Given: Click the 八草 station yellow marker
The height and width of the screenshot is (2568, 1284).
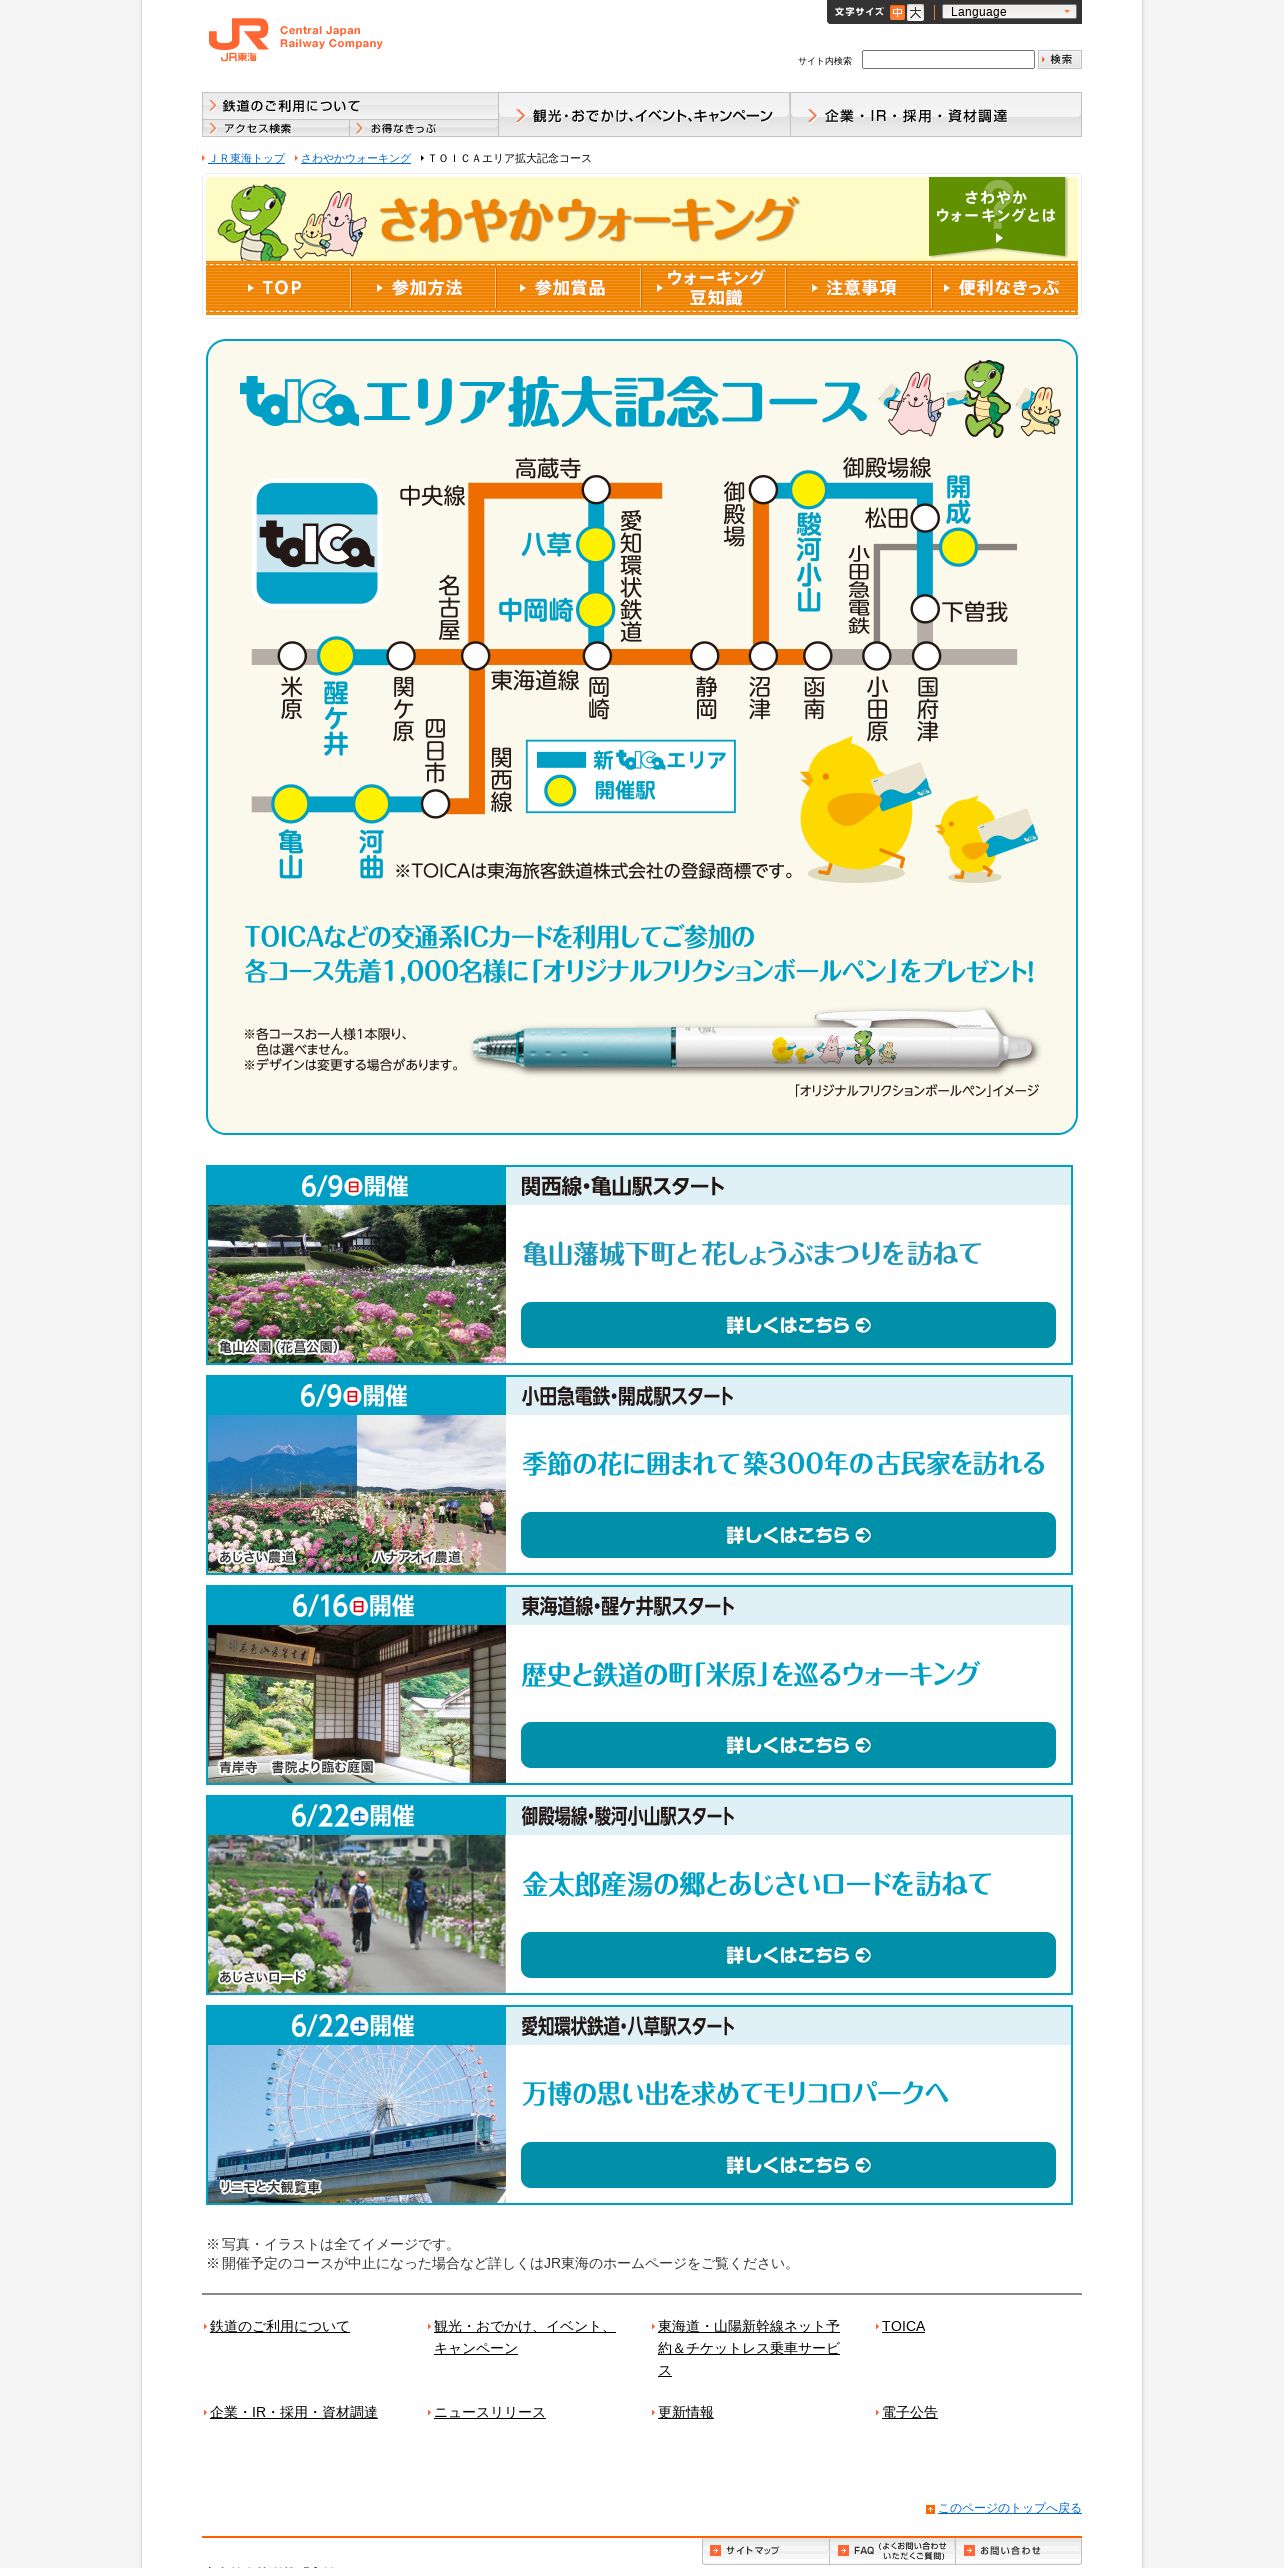Looking at the screenshot, I should (x=596, y=545).
